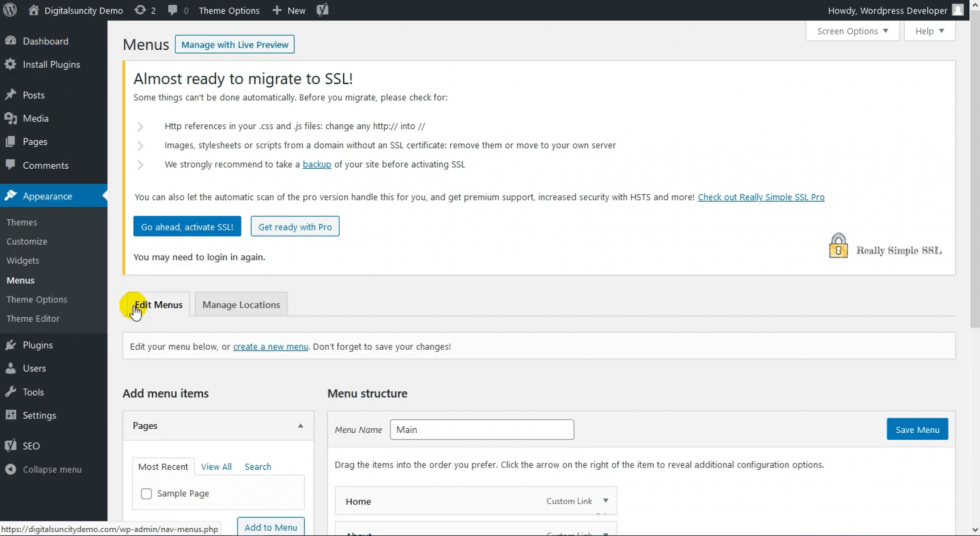Click the Add to Menu button
The width and height of the screenshot is (980, 536).
pos(271,527)
